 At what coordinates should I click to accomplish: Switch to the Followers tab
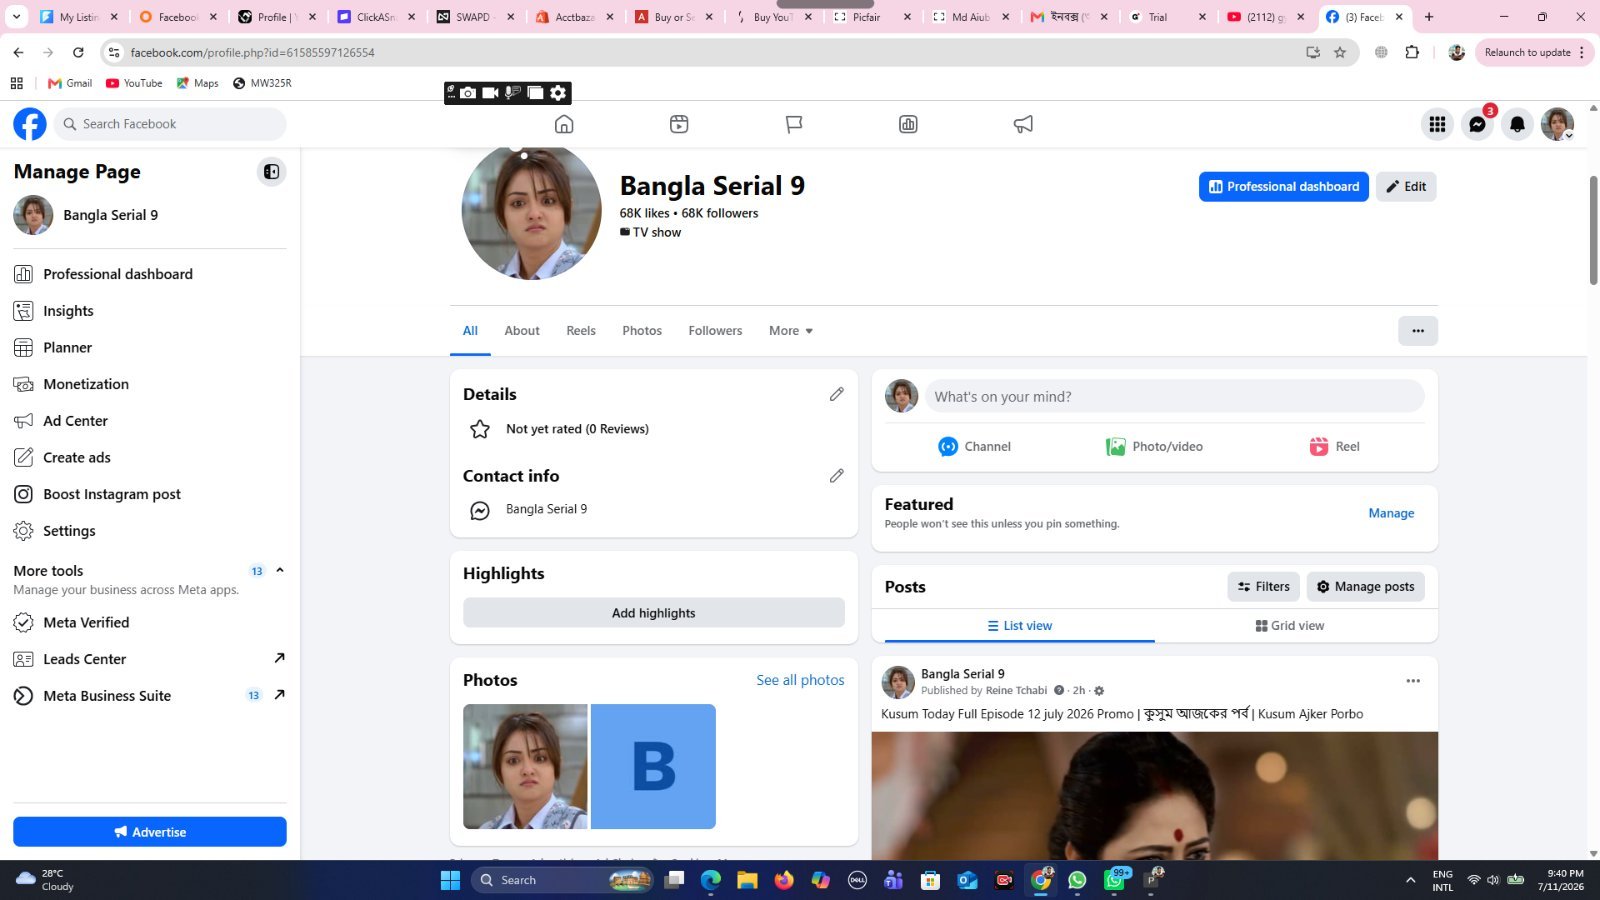[715, 331]
